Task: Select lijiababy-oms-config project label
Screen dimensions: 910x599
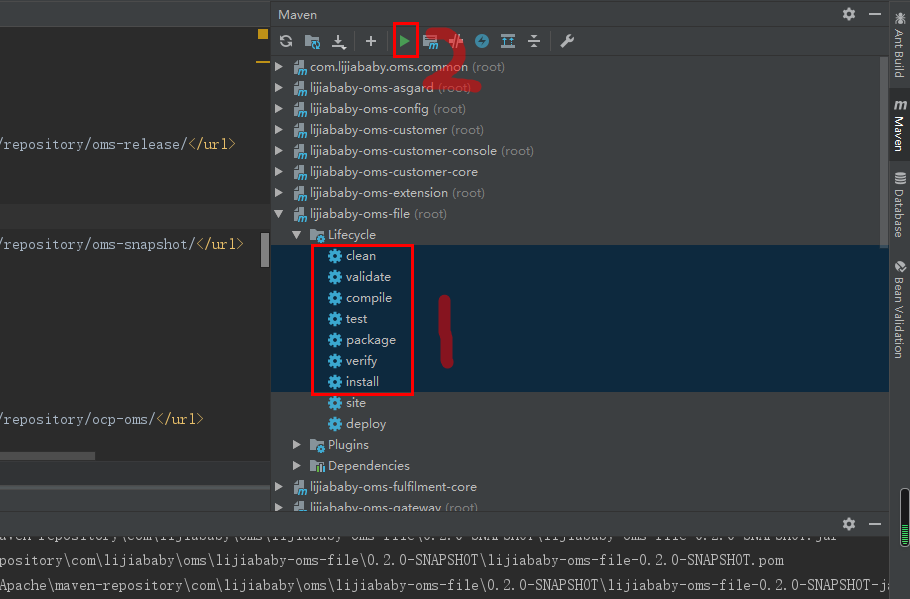Action: pos(369,109)
